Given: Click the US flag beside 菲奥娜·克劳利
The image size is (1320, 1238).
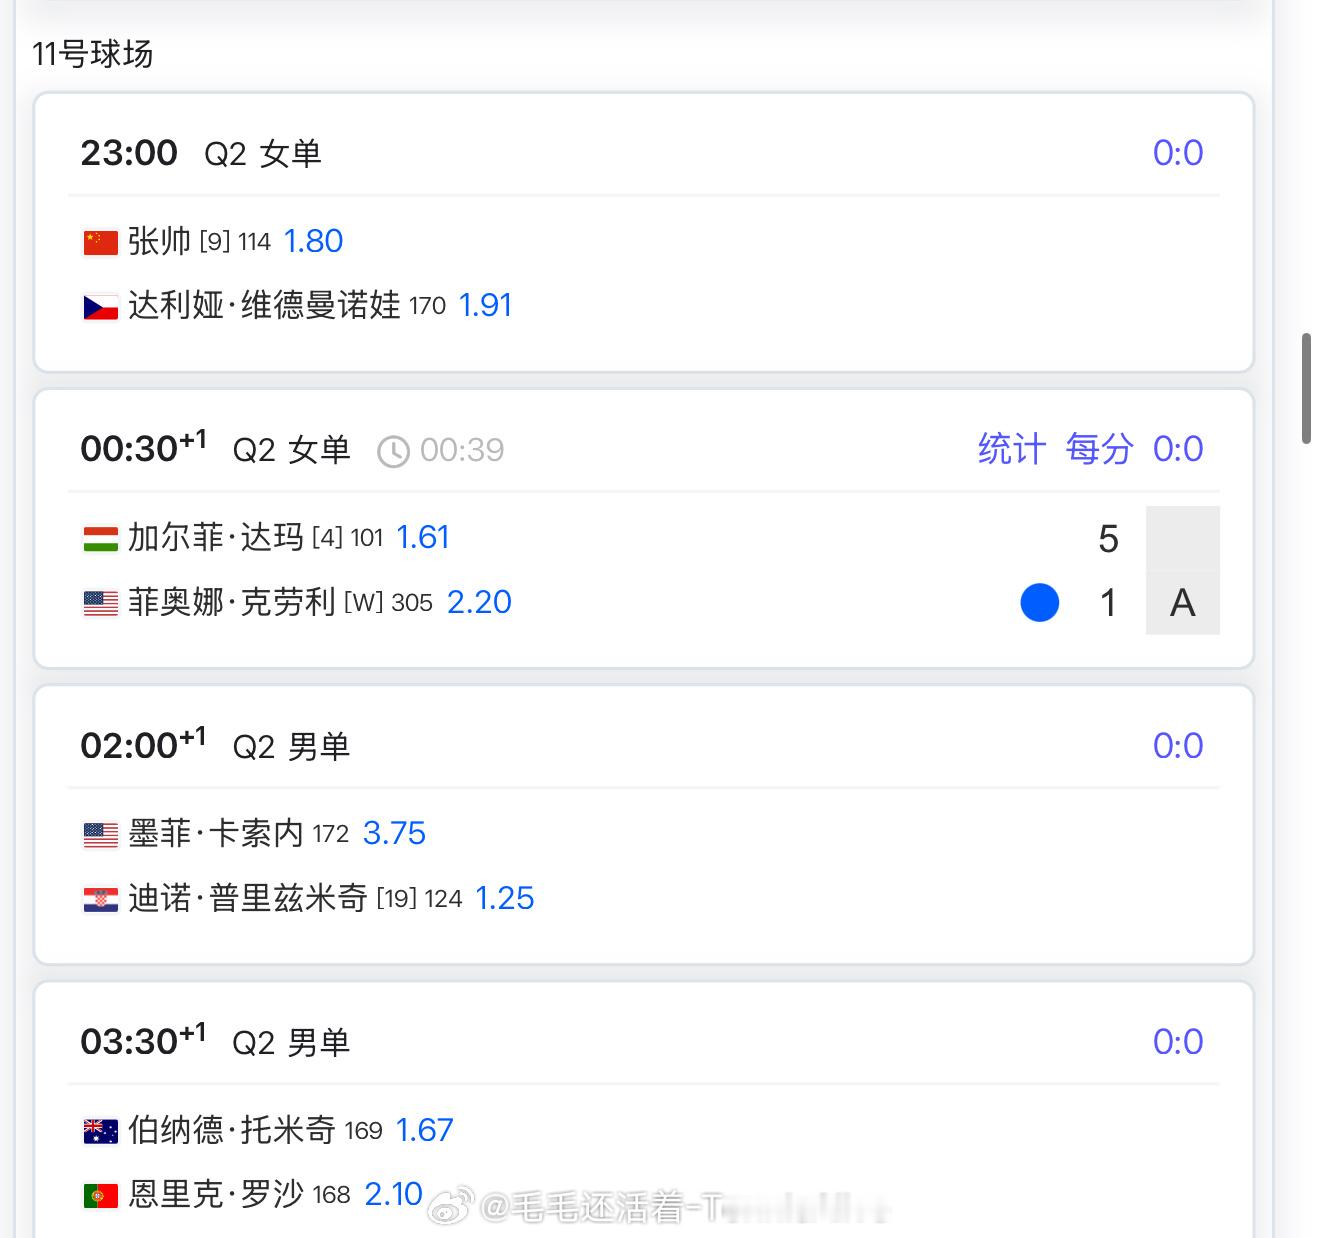Looking at the screenshot, I should 100,603.
